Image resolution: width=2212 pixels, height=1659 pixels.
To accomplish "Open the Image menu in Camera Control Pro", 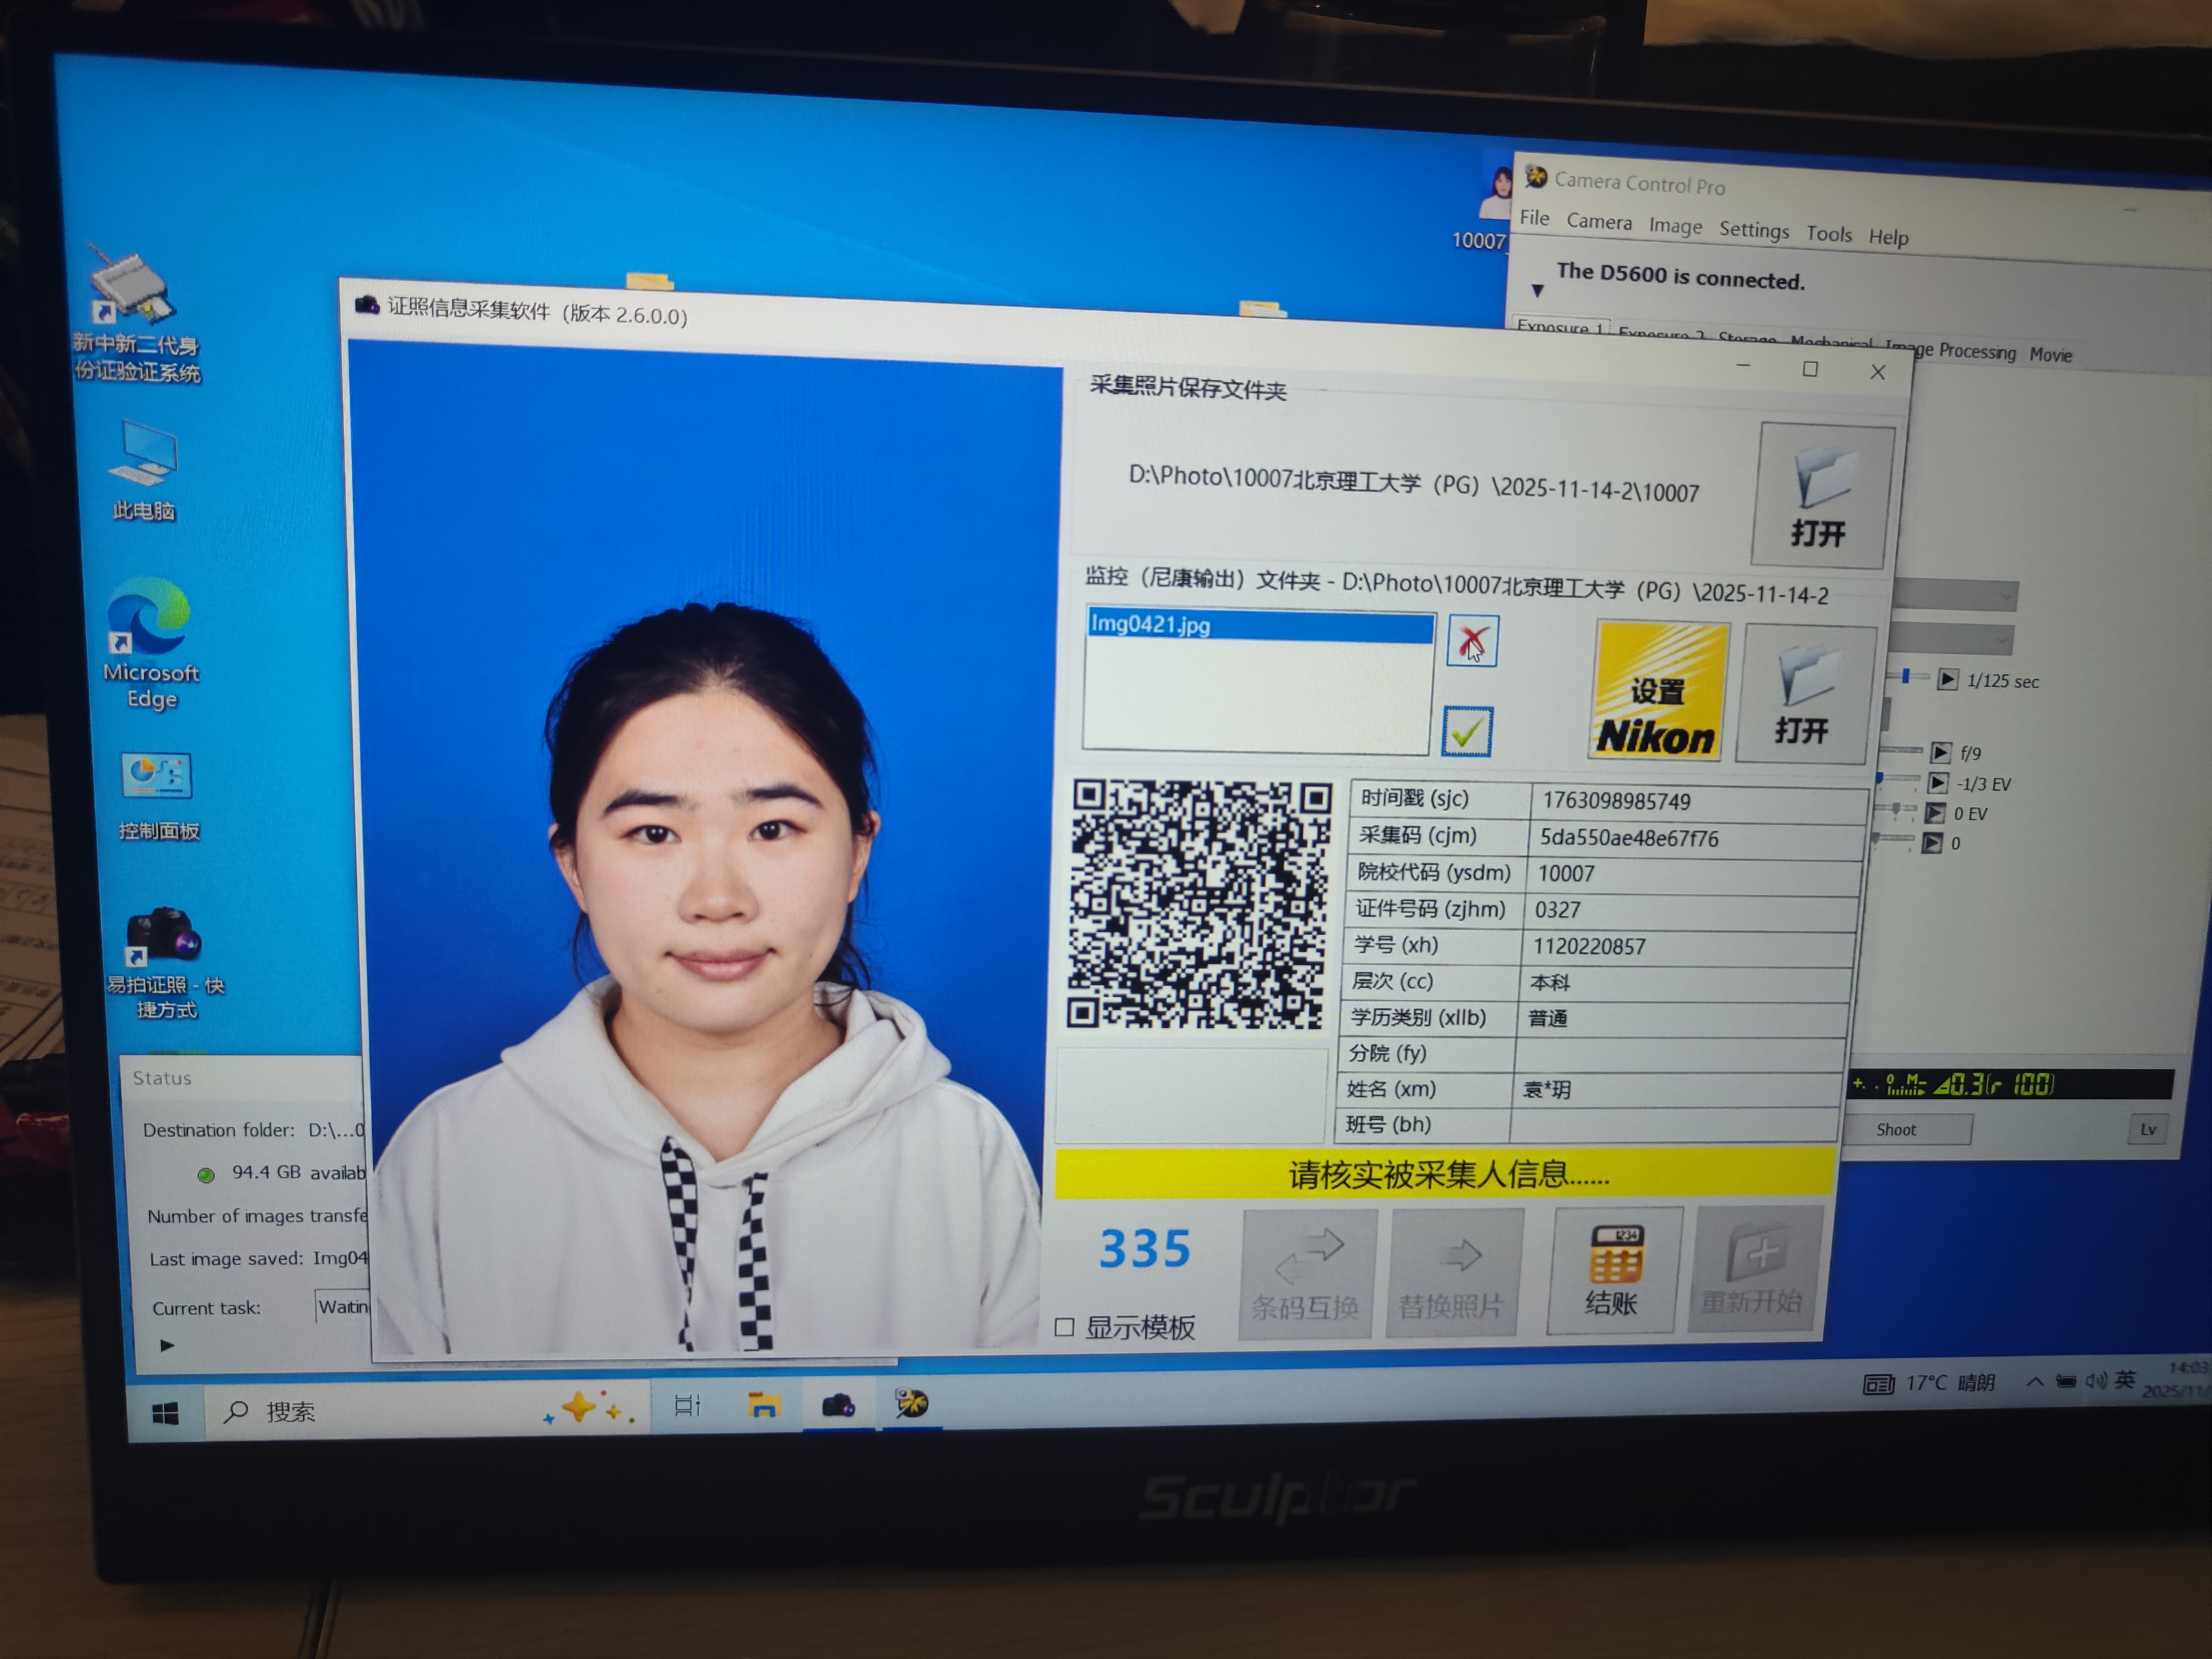I will point(1675,225).
